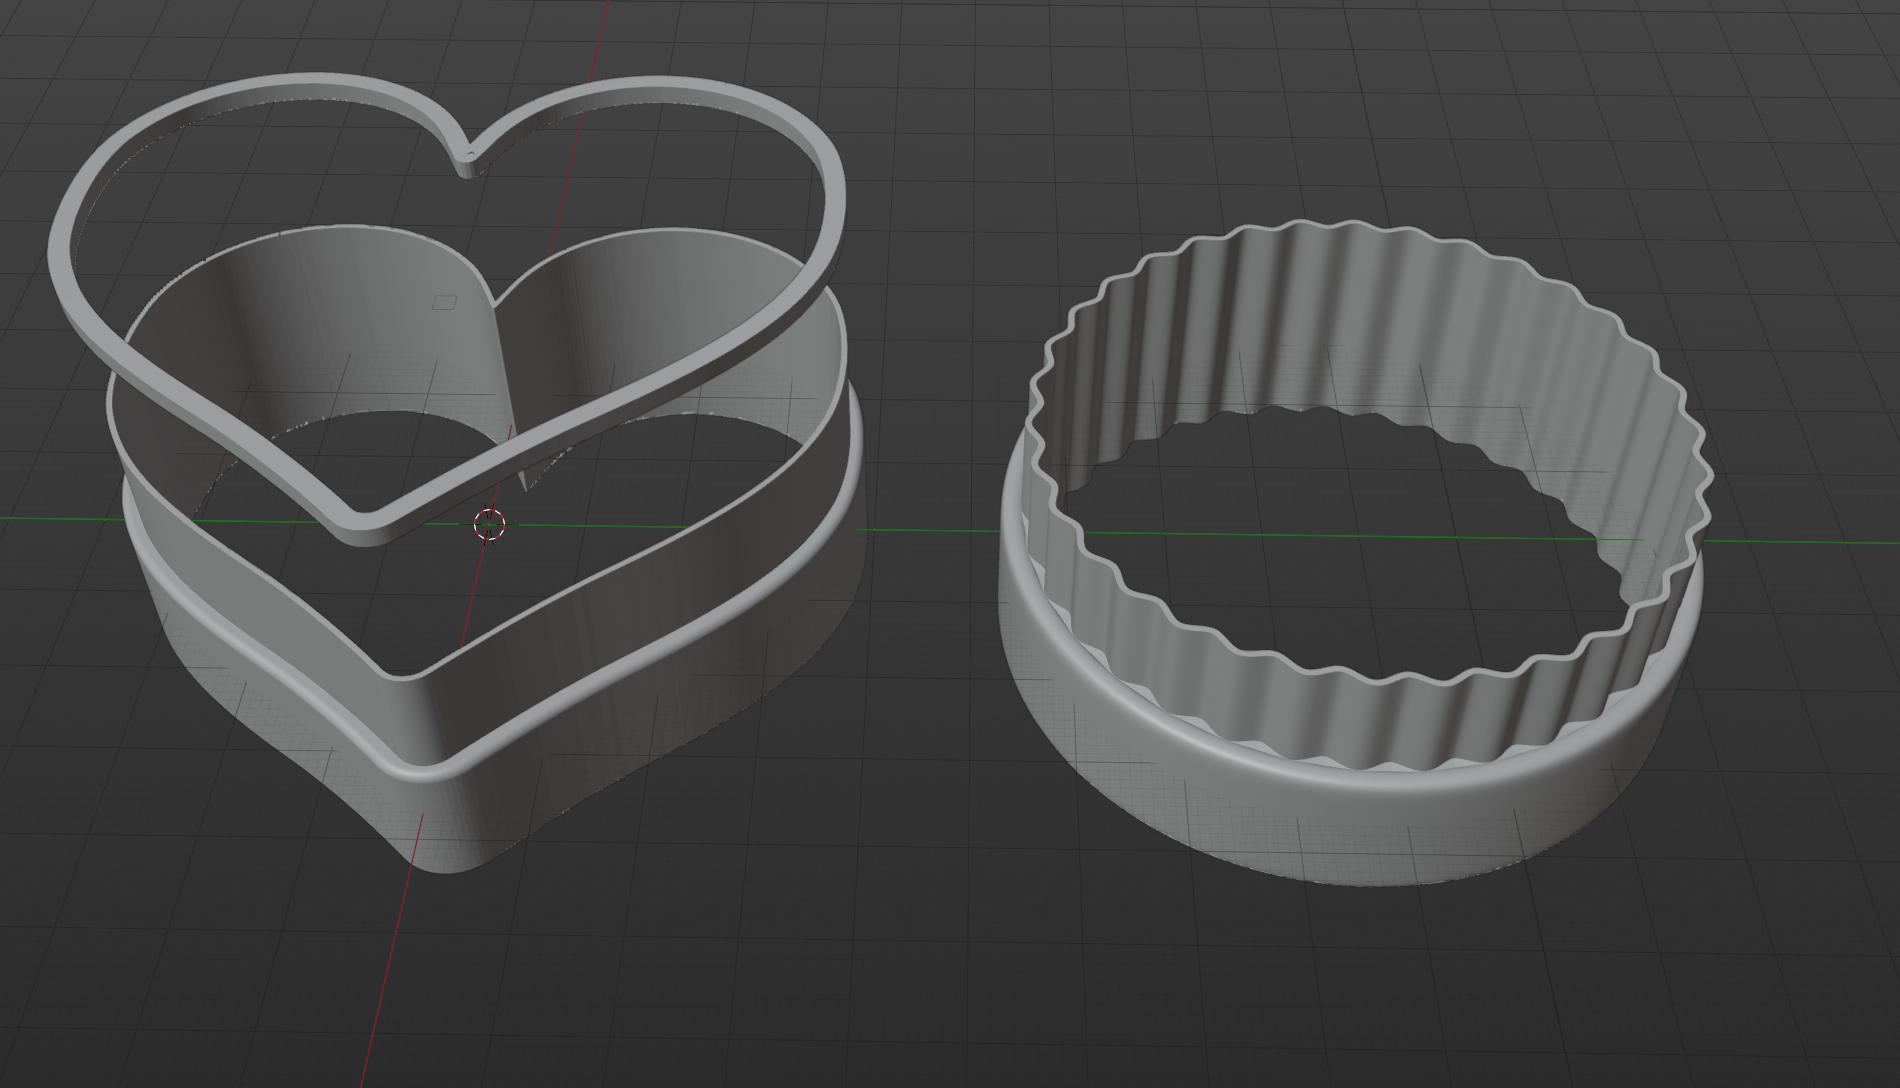Screen dimensions: 1900x1088
Task: Click the 3D cursor crosshair circle
Action: tap(489, 524)
